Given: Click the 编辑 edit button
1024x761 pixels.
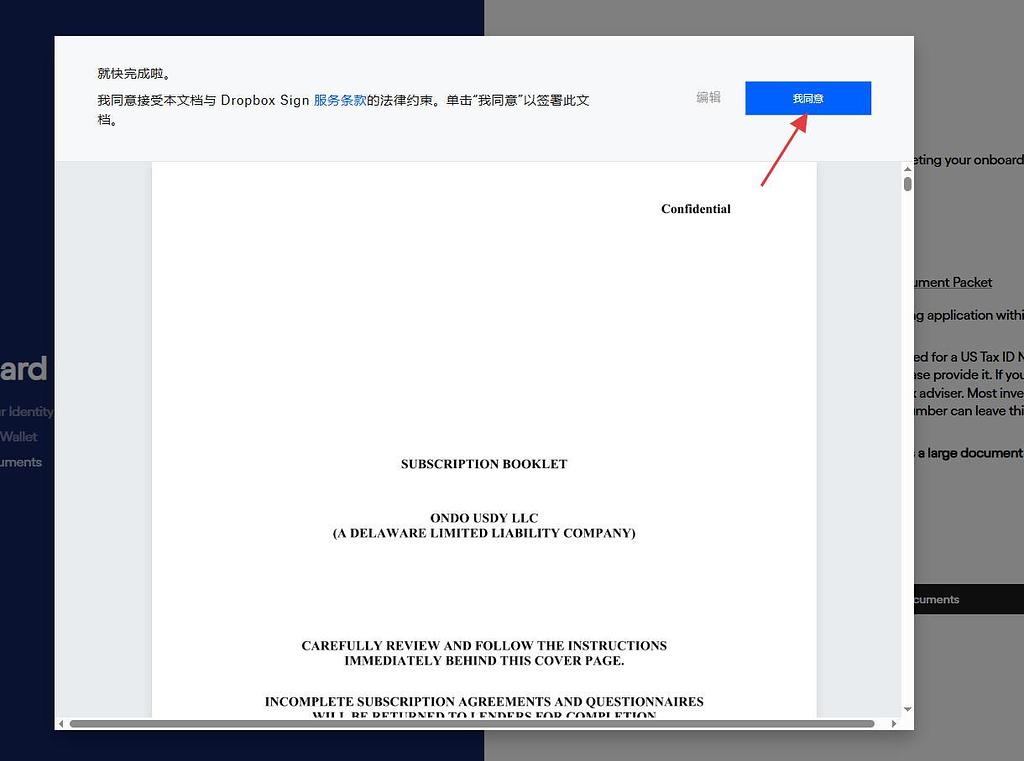Looking at the screenshot, I should point(708,97).
